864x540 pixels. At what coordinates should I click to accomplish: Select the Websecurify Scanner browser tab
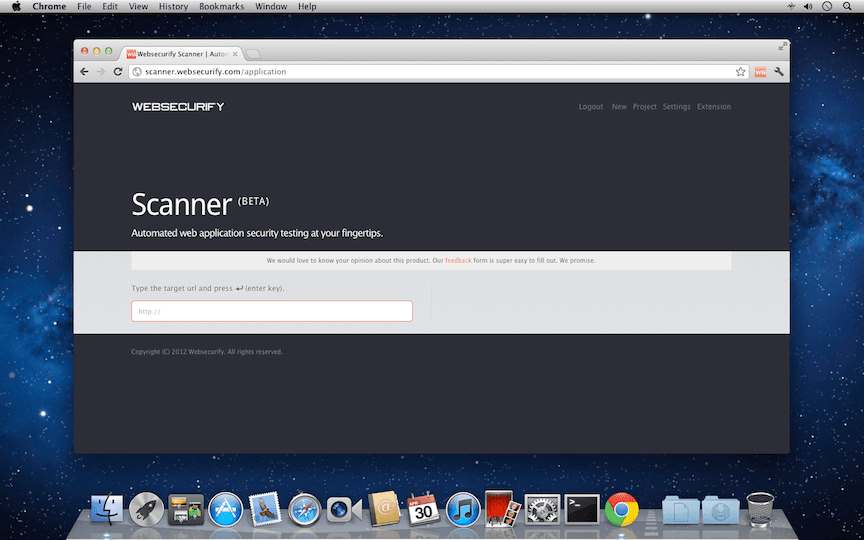(x=181, y=54)
